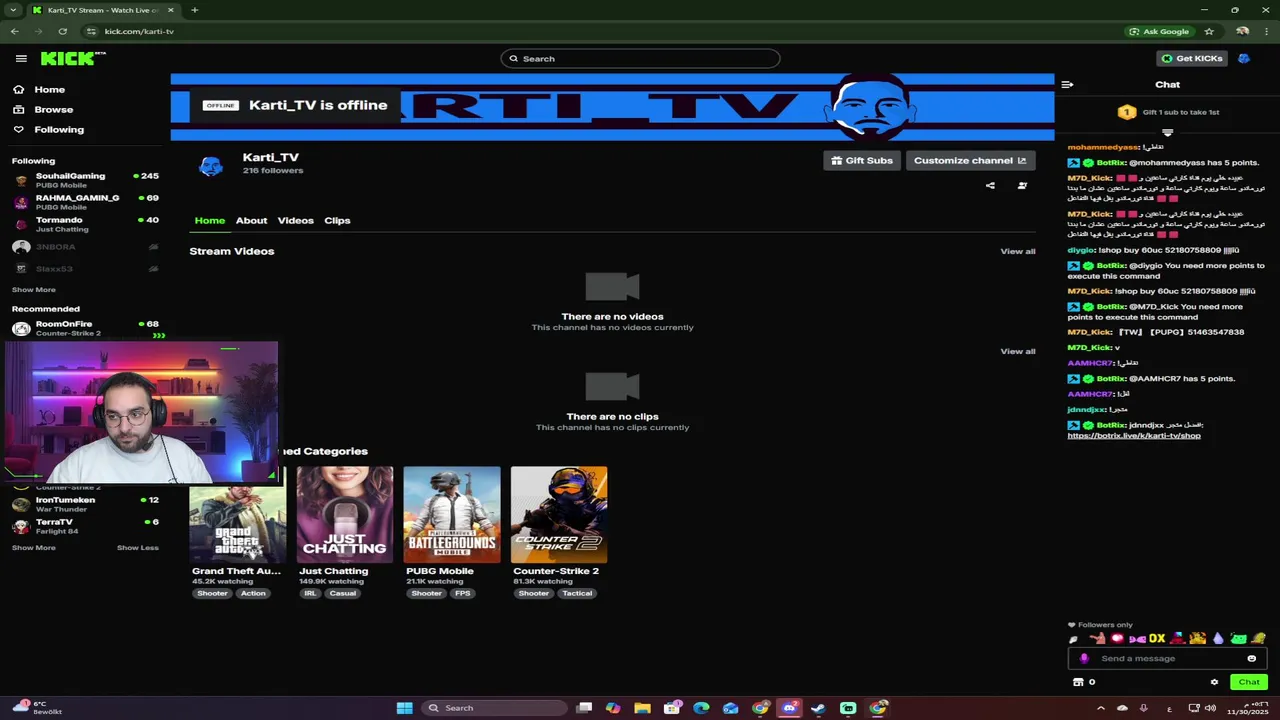The image size is (1280, 720).
Task: Expand Show More under Recommended
Action: tap(34, 548)
